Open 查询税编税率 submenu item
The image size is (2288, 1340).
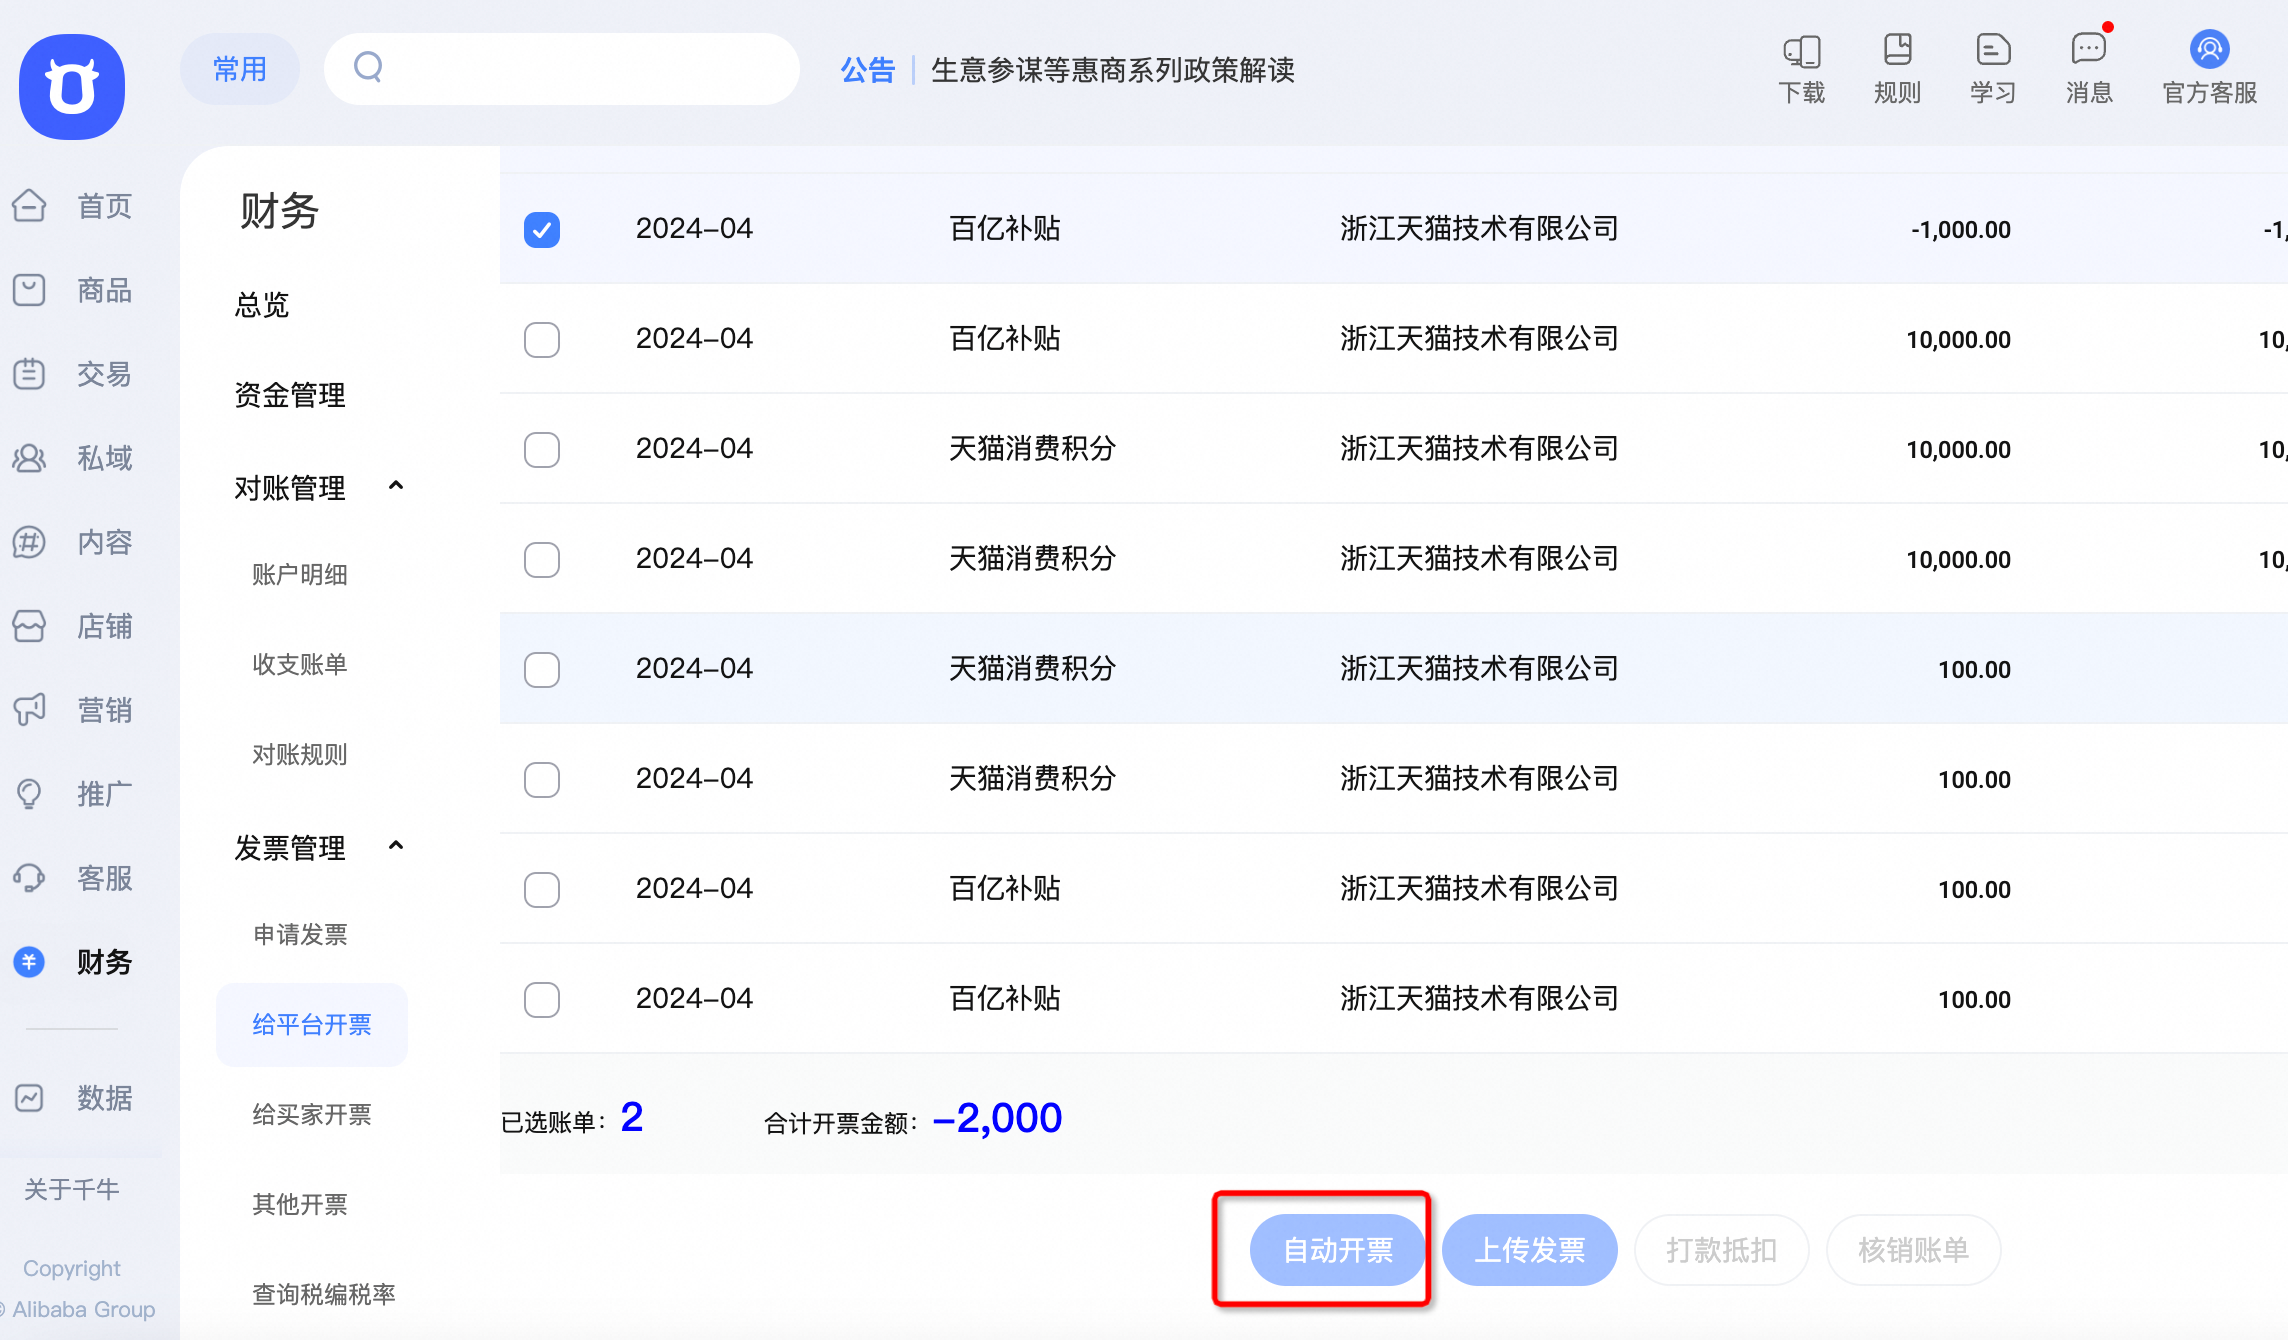click(324, 1295)
